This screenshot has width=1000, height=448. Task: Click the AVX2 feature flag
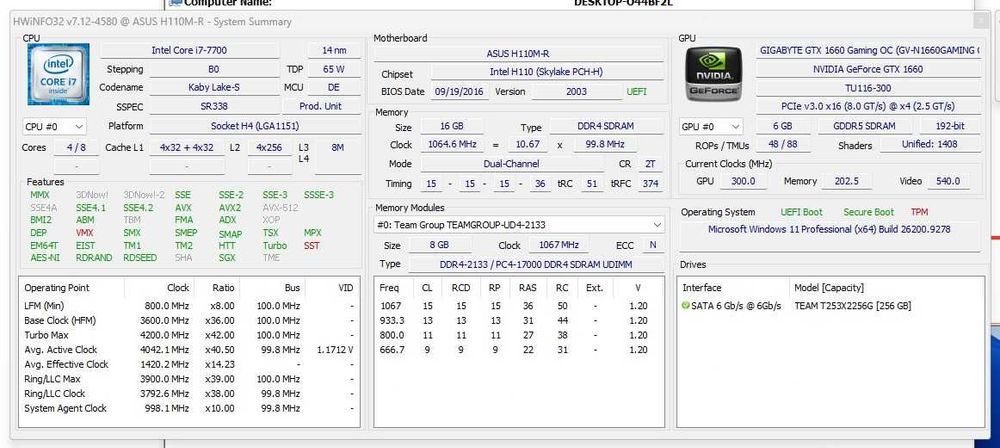[x=230, y=207]
